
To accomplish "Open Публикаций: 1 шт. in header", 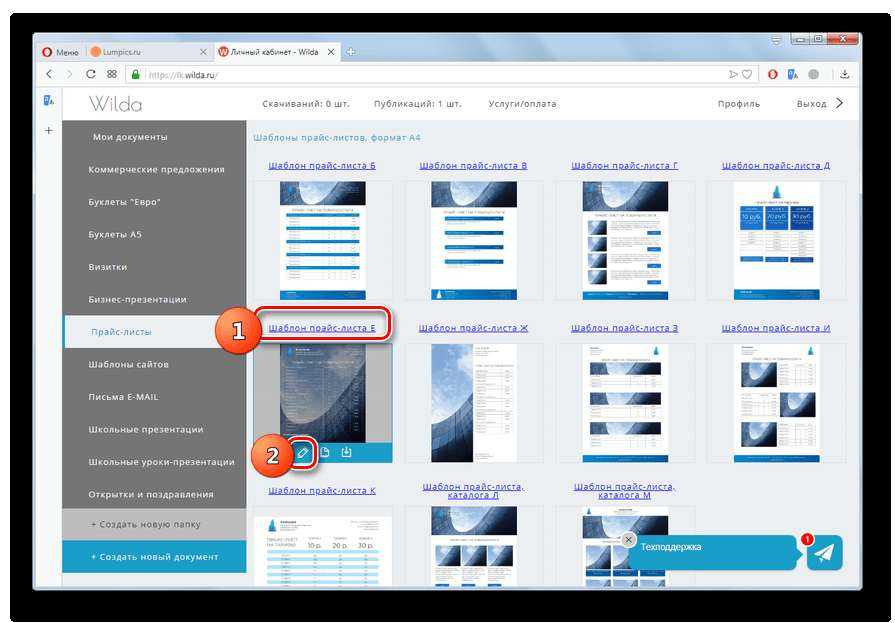I will click(418, 104).
